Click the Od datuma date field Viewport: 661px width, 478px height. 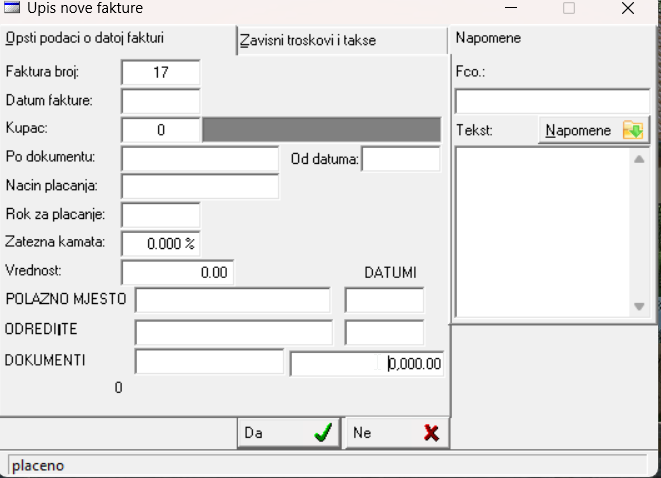[x=400, y=159]
